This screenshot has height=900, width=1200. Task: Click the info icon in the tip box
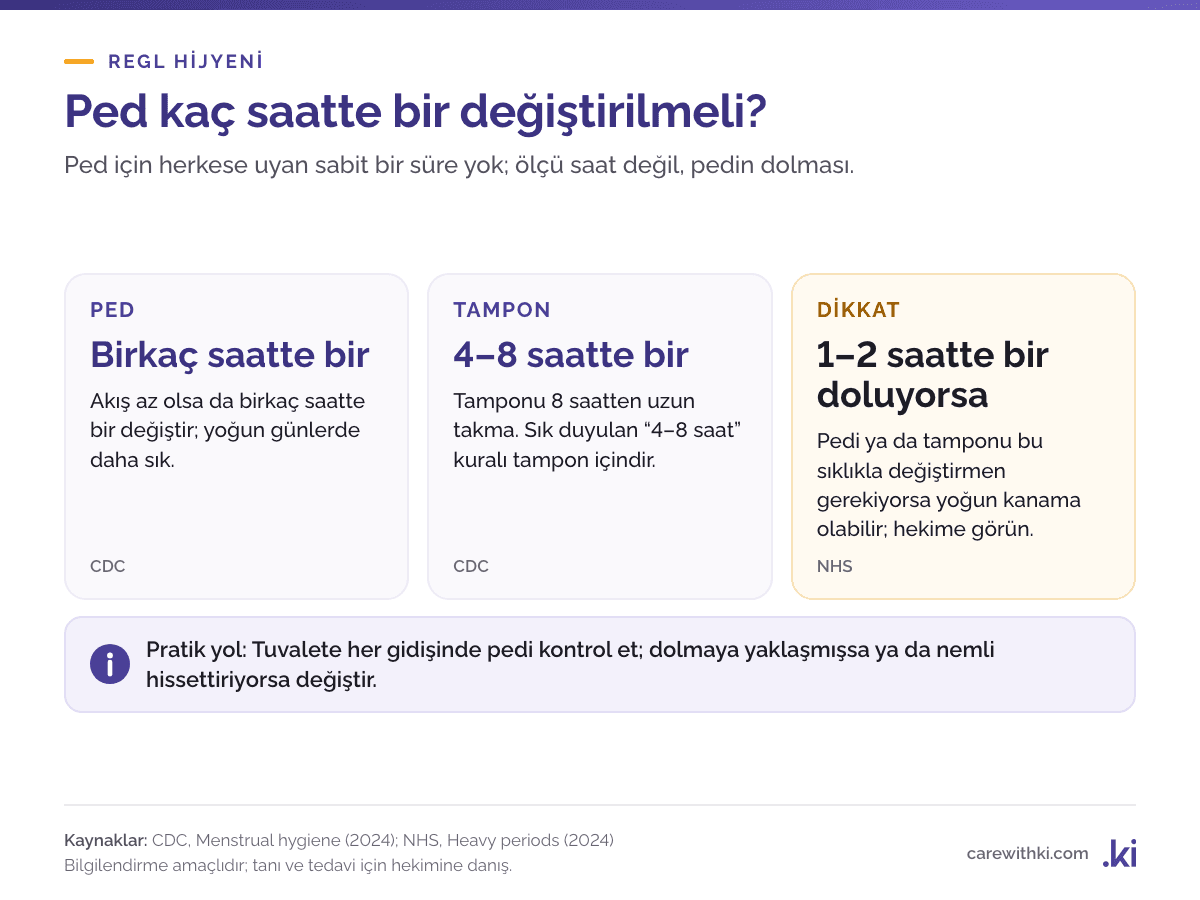coord(110,664)
